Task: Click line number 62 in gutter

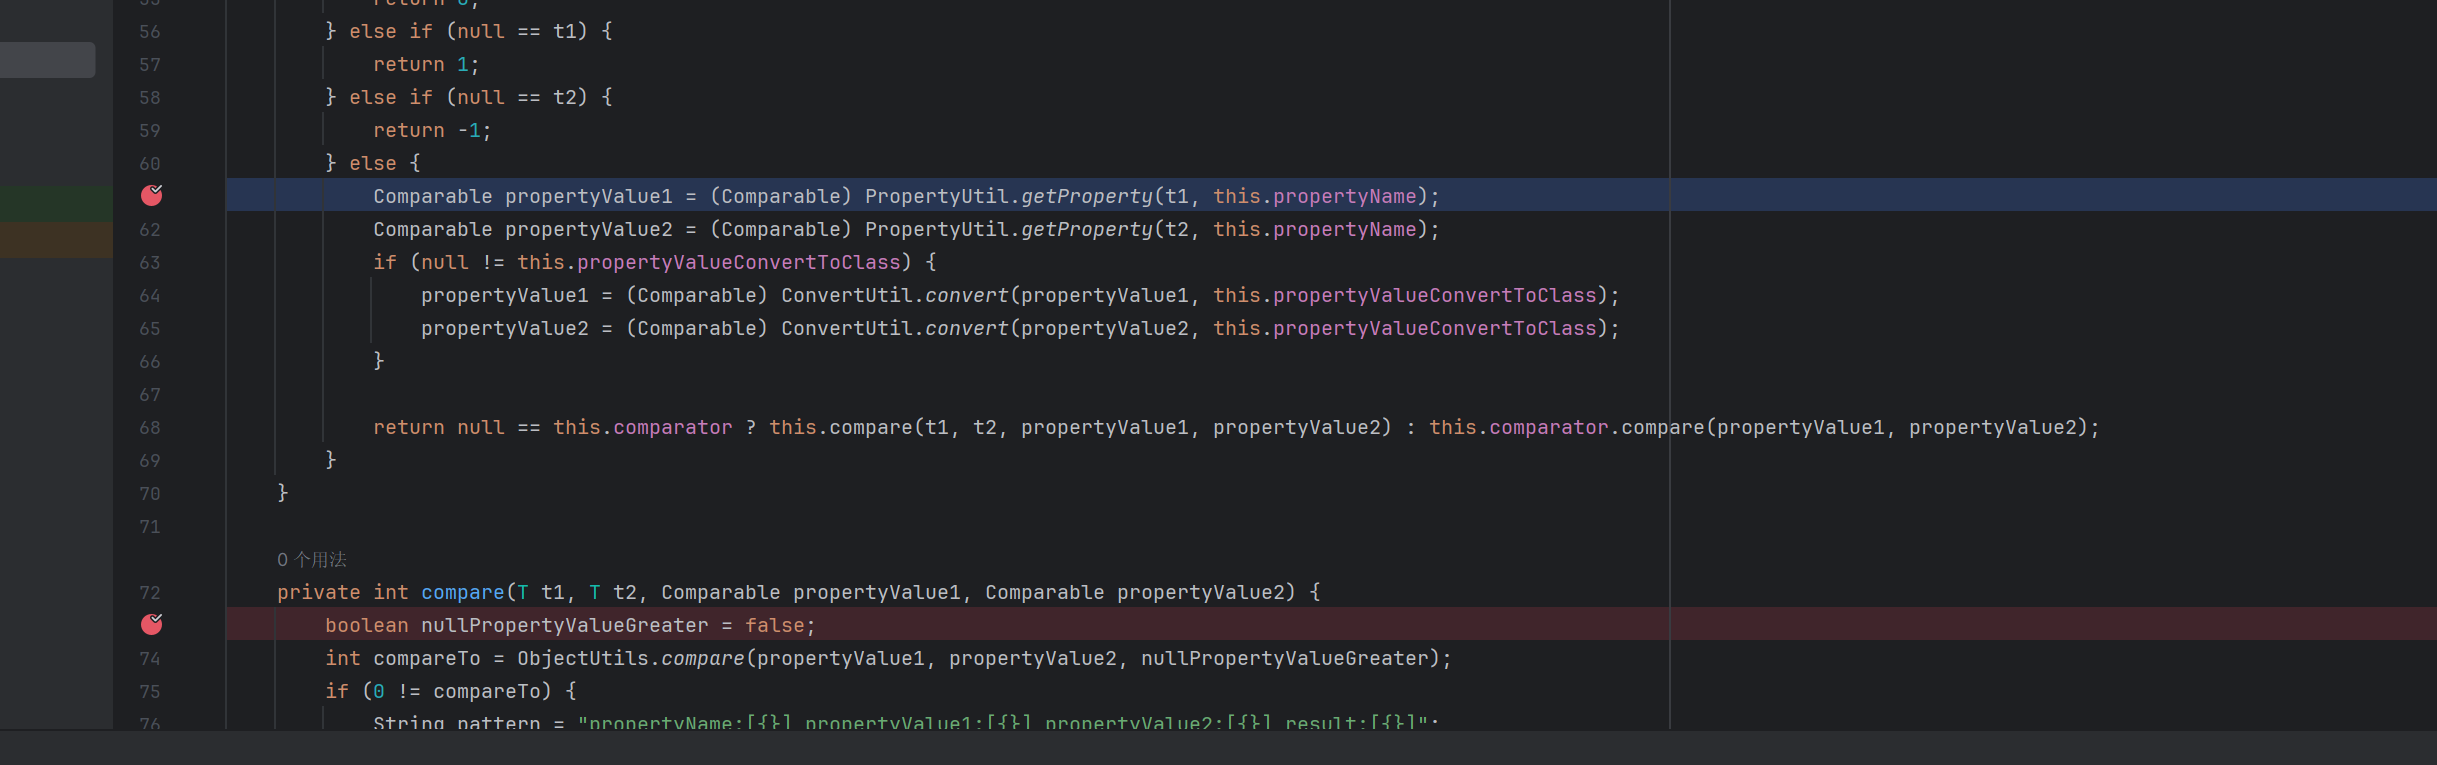Action: (150, 229)
